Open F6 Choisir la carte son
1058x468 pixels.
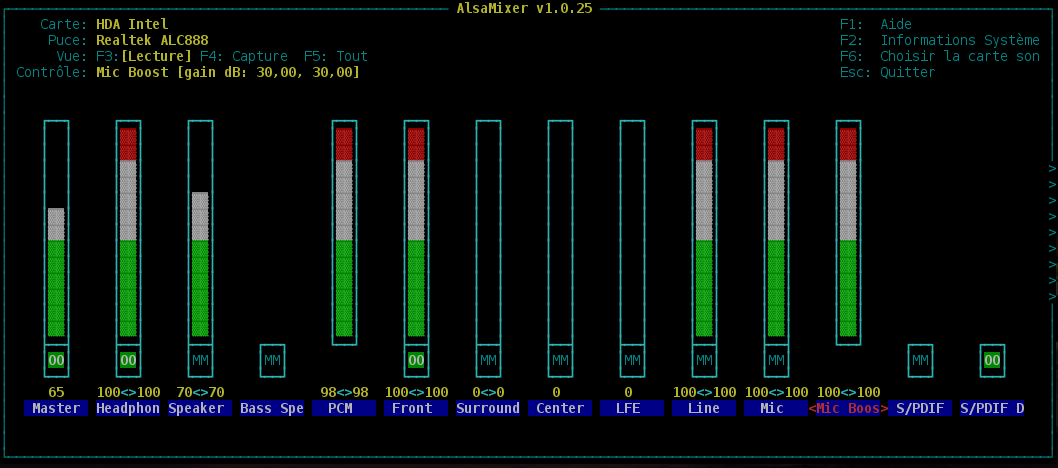940,57
